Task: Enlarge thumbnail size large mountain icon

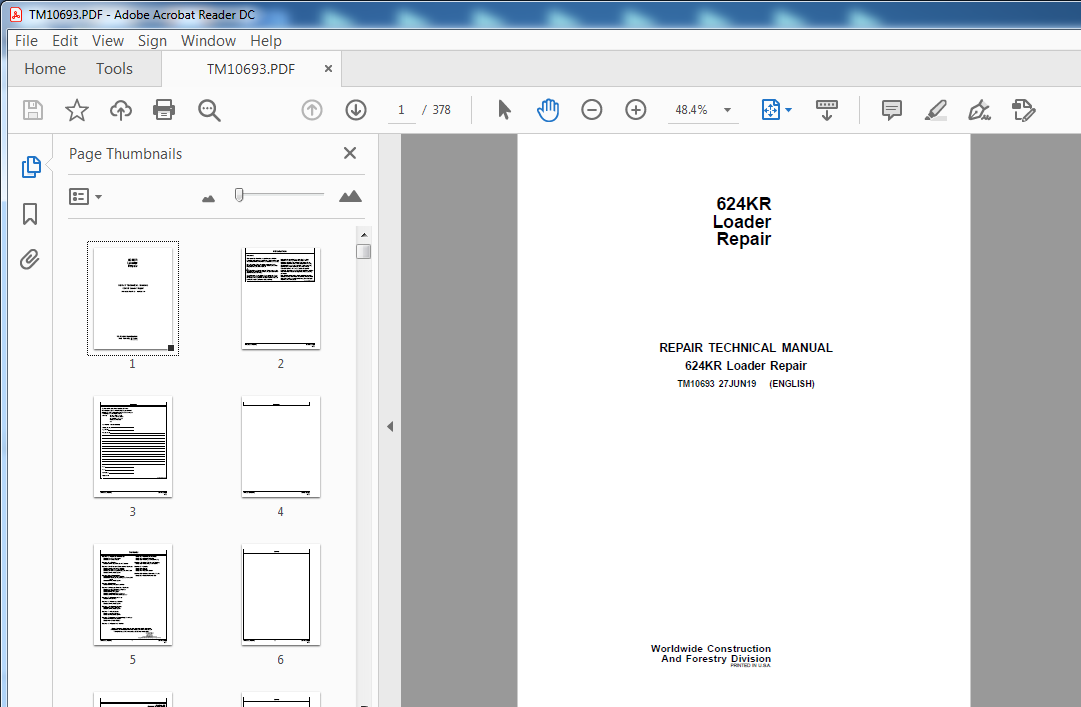Action: click(350, 196)
